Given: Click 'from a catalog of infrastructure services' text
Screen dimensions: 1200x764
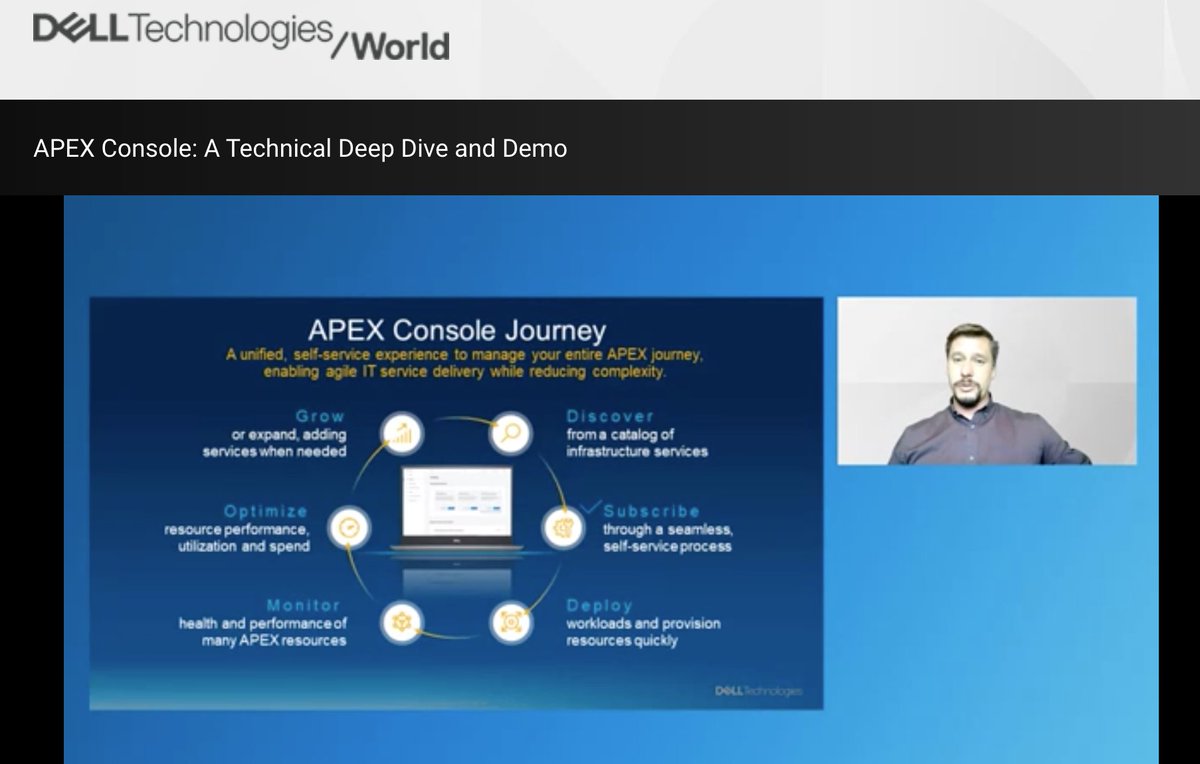Looking at the screenshot, I should coord(637,442).
